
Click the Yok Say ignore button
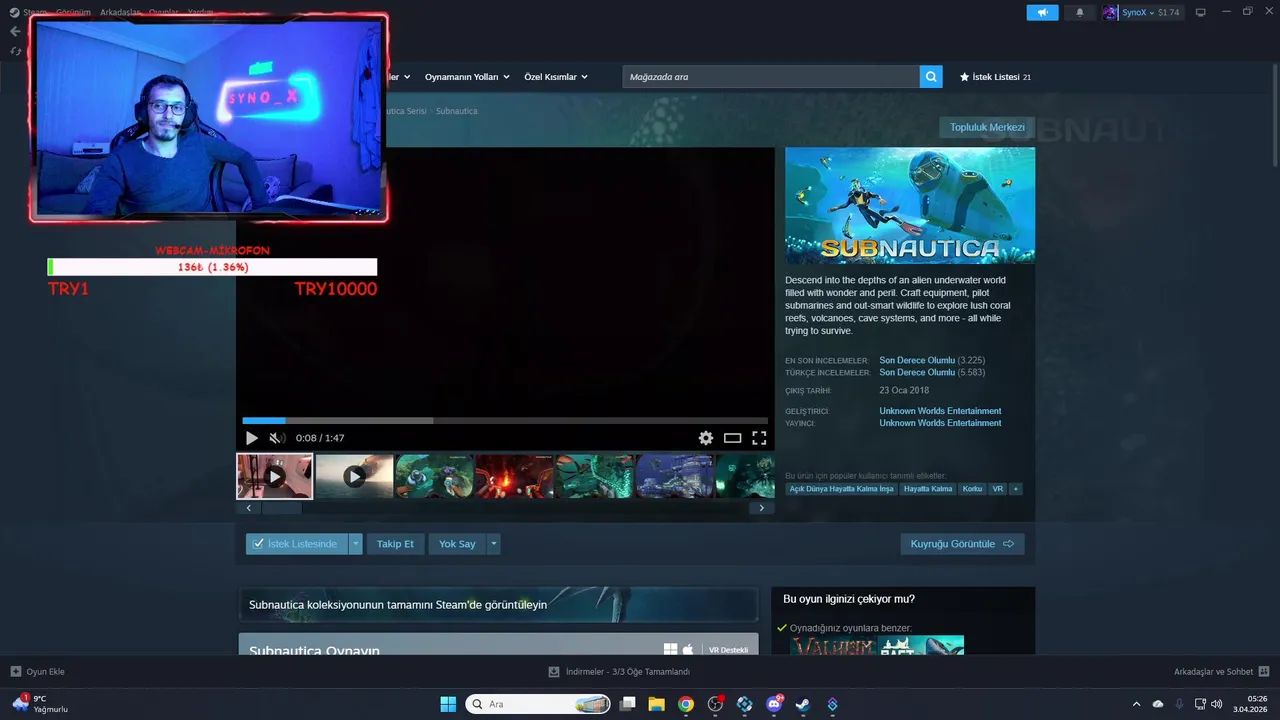(457, 544)
